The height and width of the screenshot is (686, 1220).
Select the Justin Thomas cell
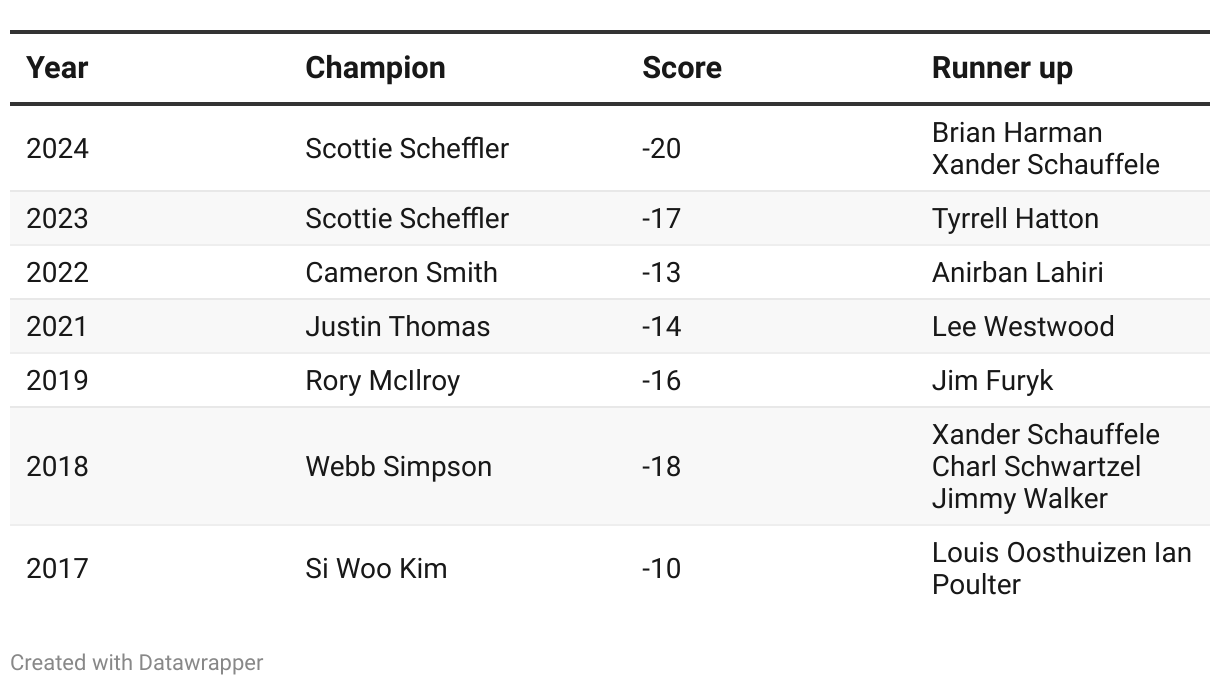(x=398, y=327)
